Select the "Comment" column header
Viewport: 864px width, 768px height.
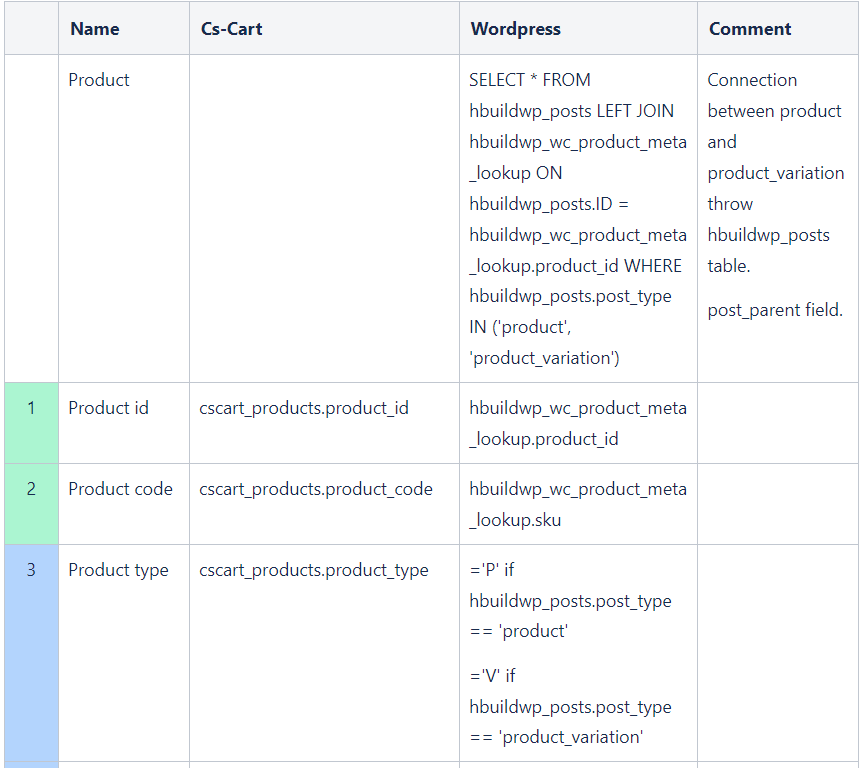tap(750, 29)
